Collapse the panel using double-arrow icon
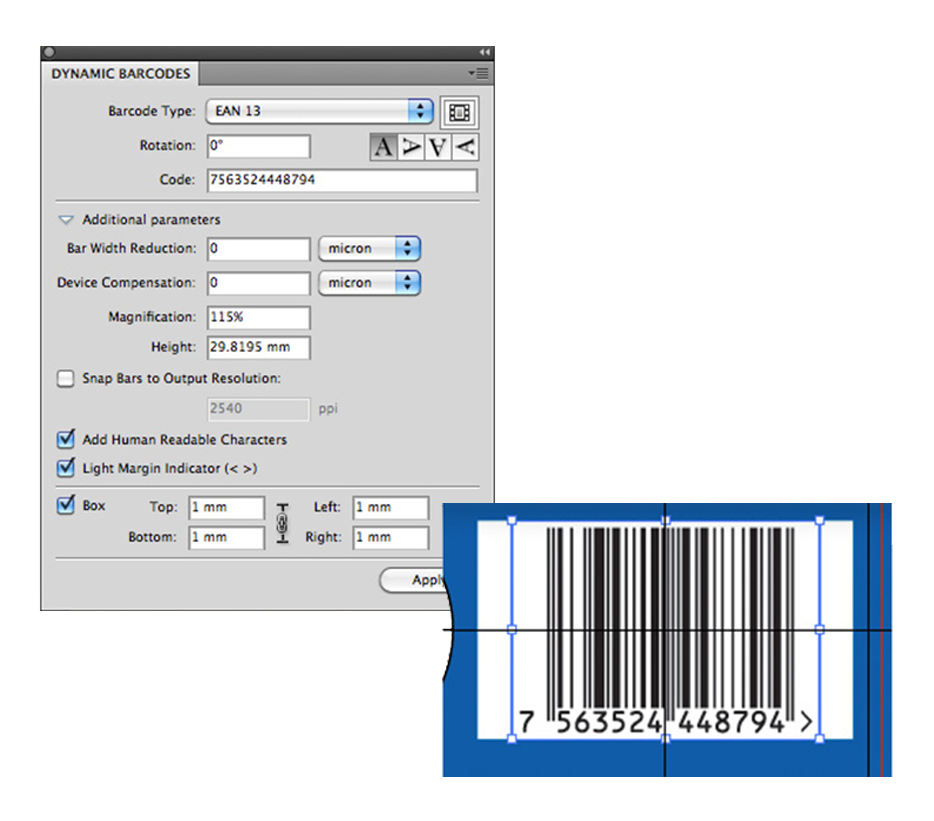The image size is (934, 821). pyautogui.click(x=485, y=52)
